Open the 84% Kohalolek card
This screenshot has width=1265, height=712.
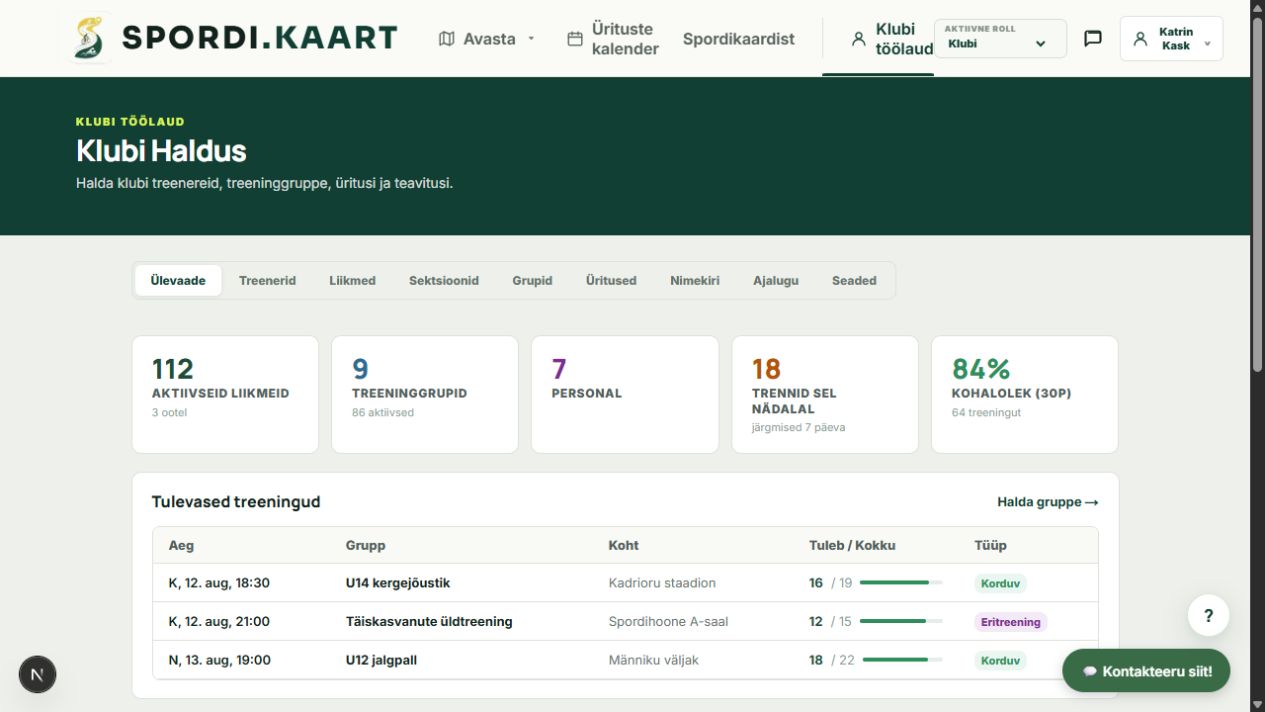click(x=1025, y=394)
